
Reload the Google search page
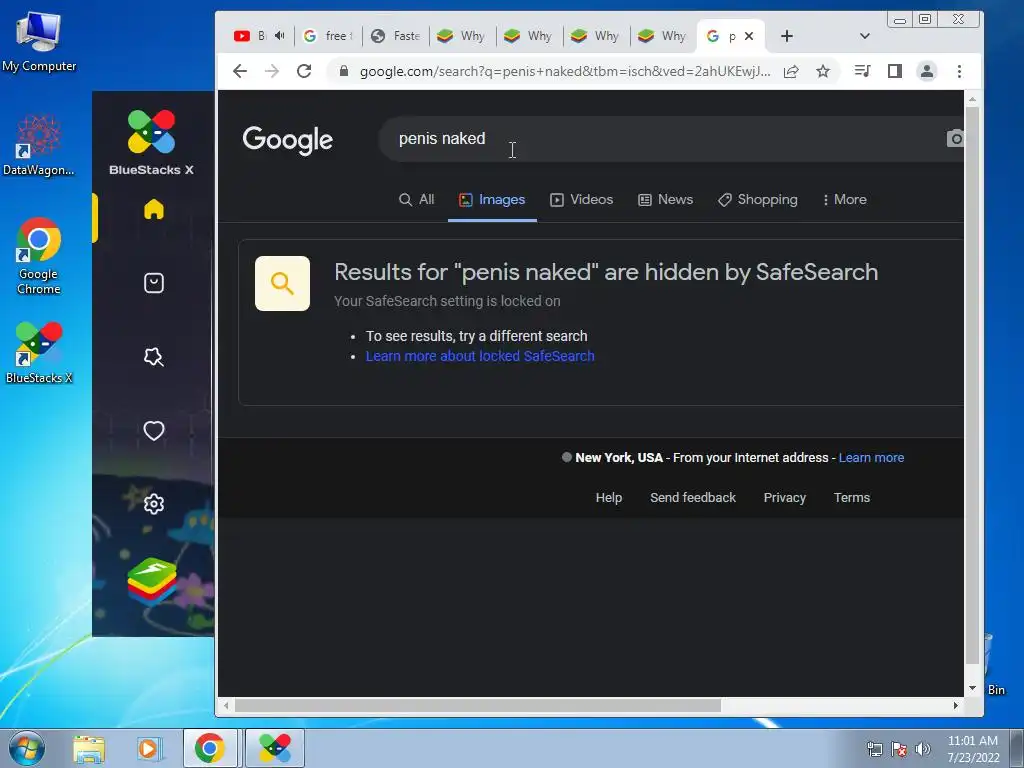pos(304,71)
